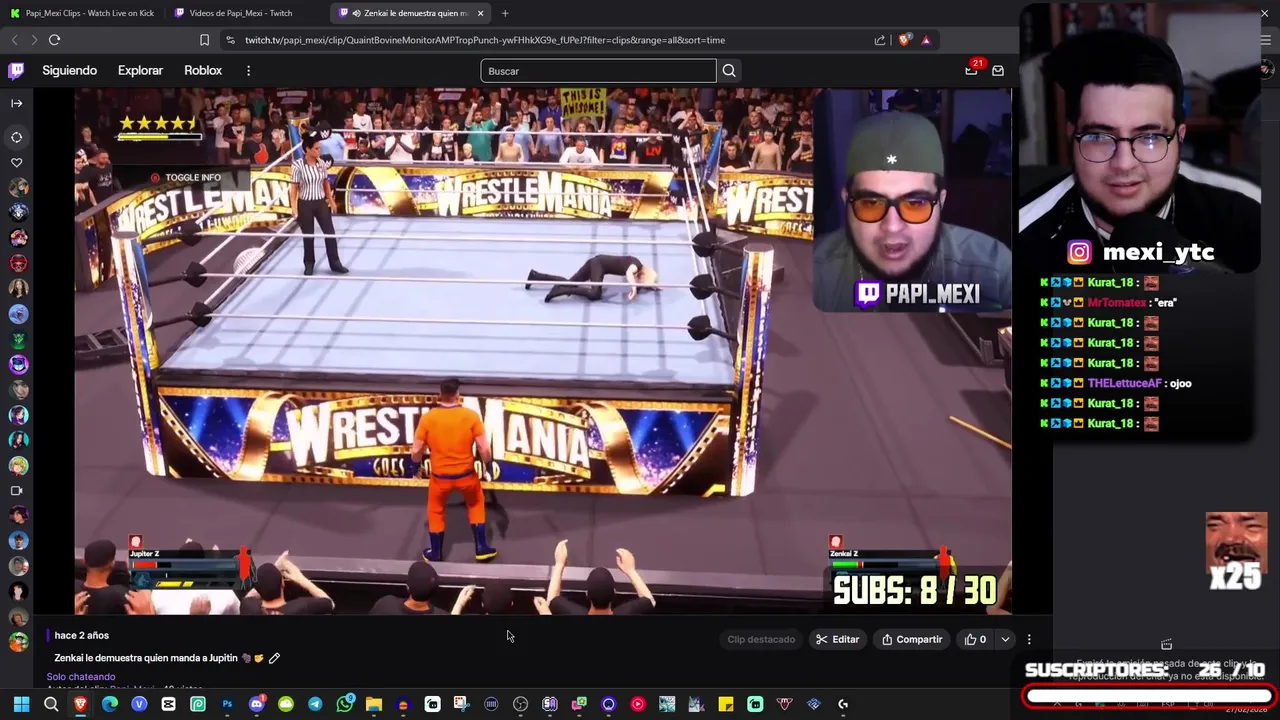Open WhatsApp from the taskbar
The height and width of the screenshot is (720, 1280).
click(x=345, y=704)
